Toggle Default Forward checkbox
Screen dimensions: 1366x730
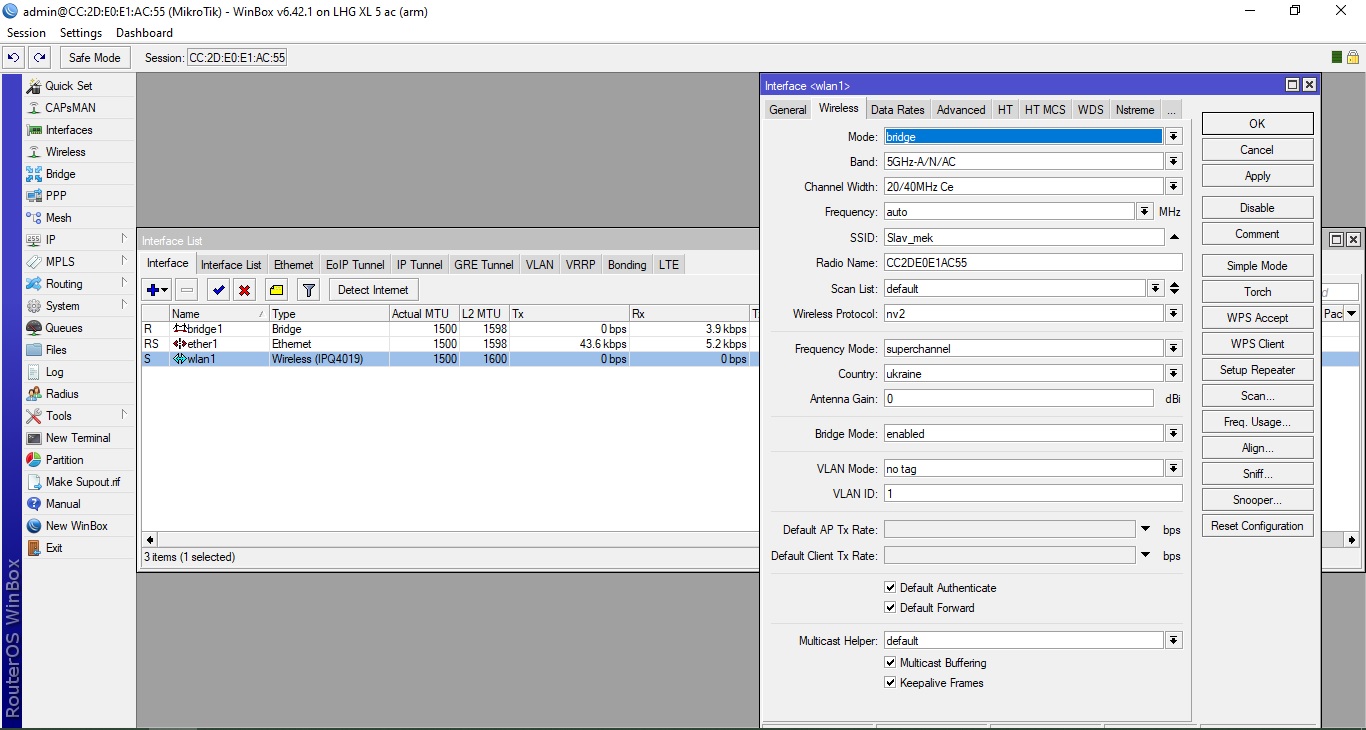[890, 608]
